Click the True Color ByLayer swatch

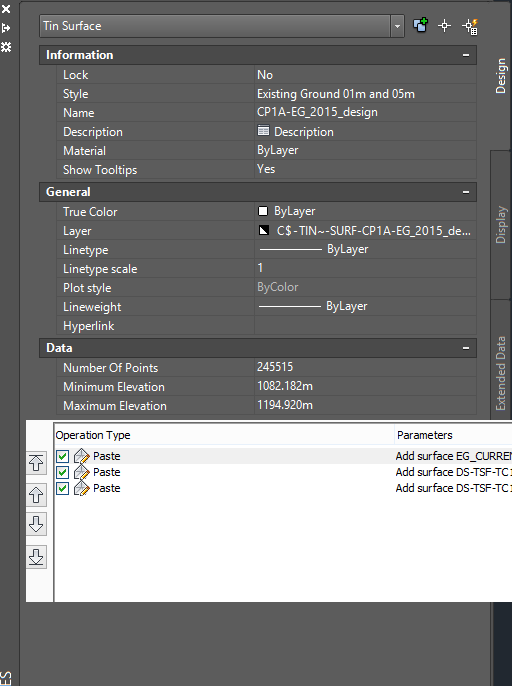tap(263, 211)
